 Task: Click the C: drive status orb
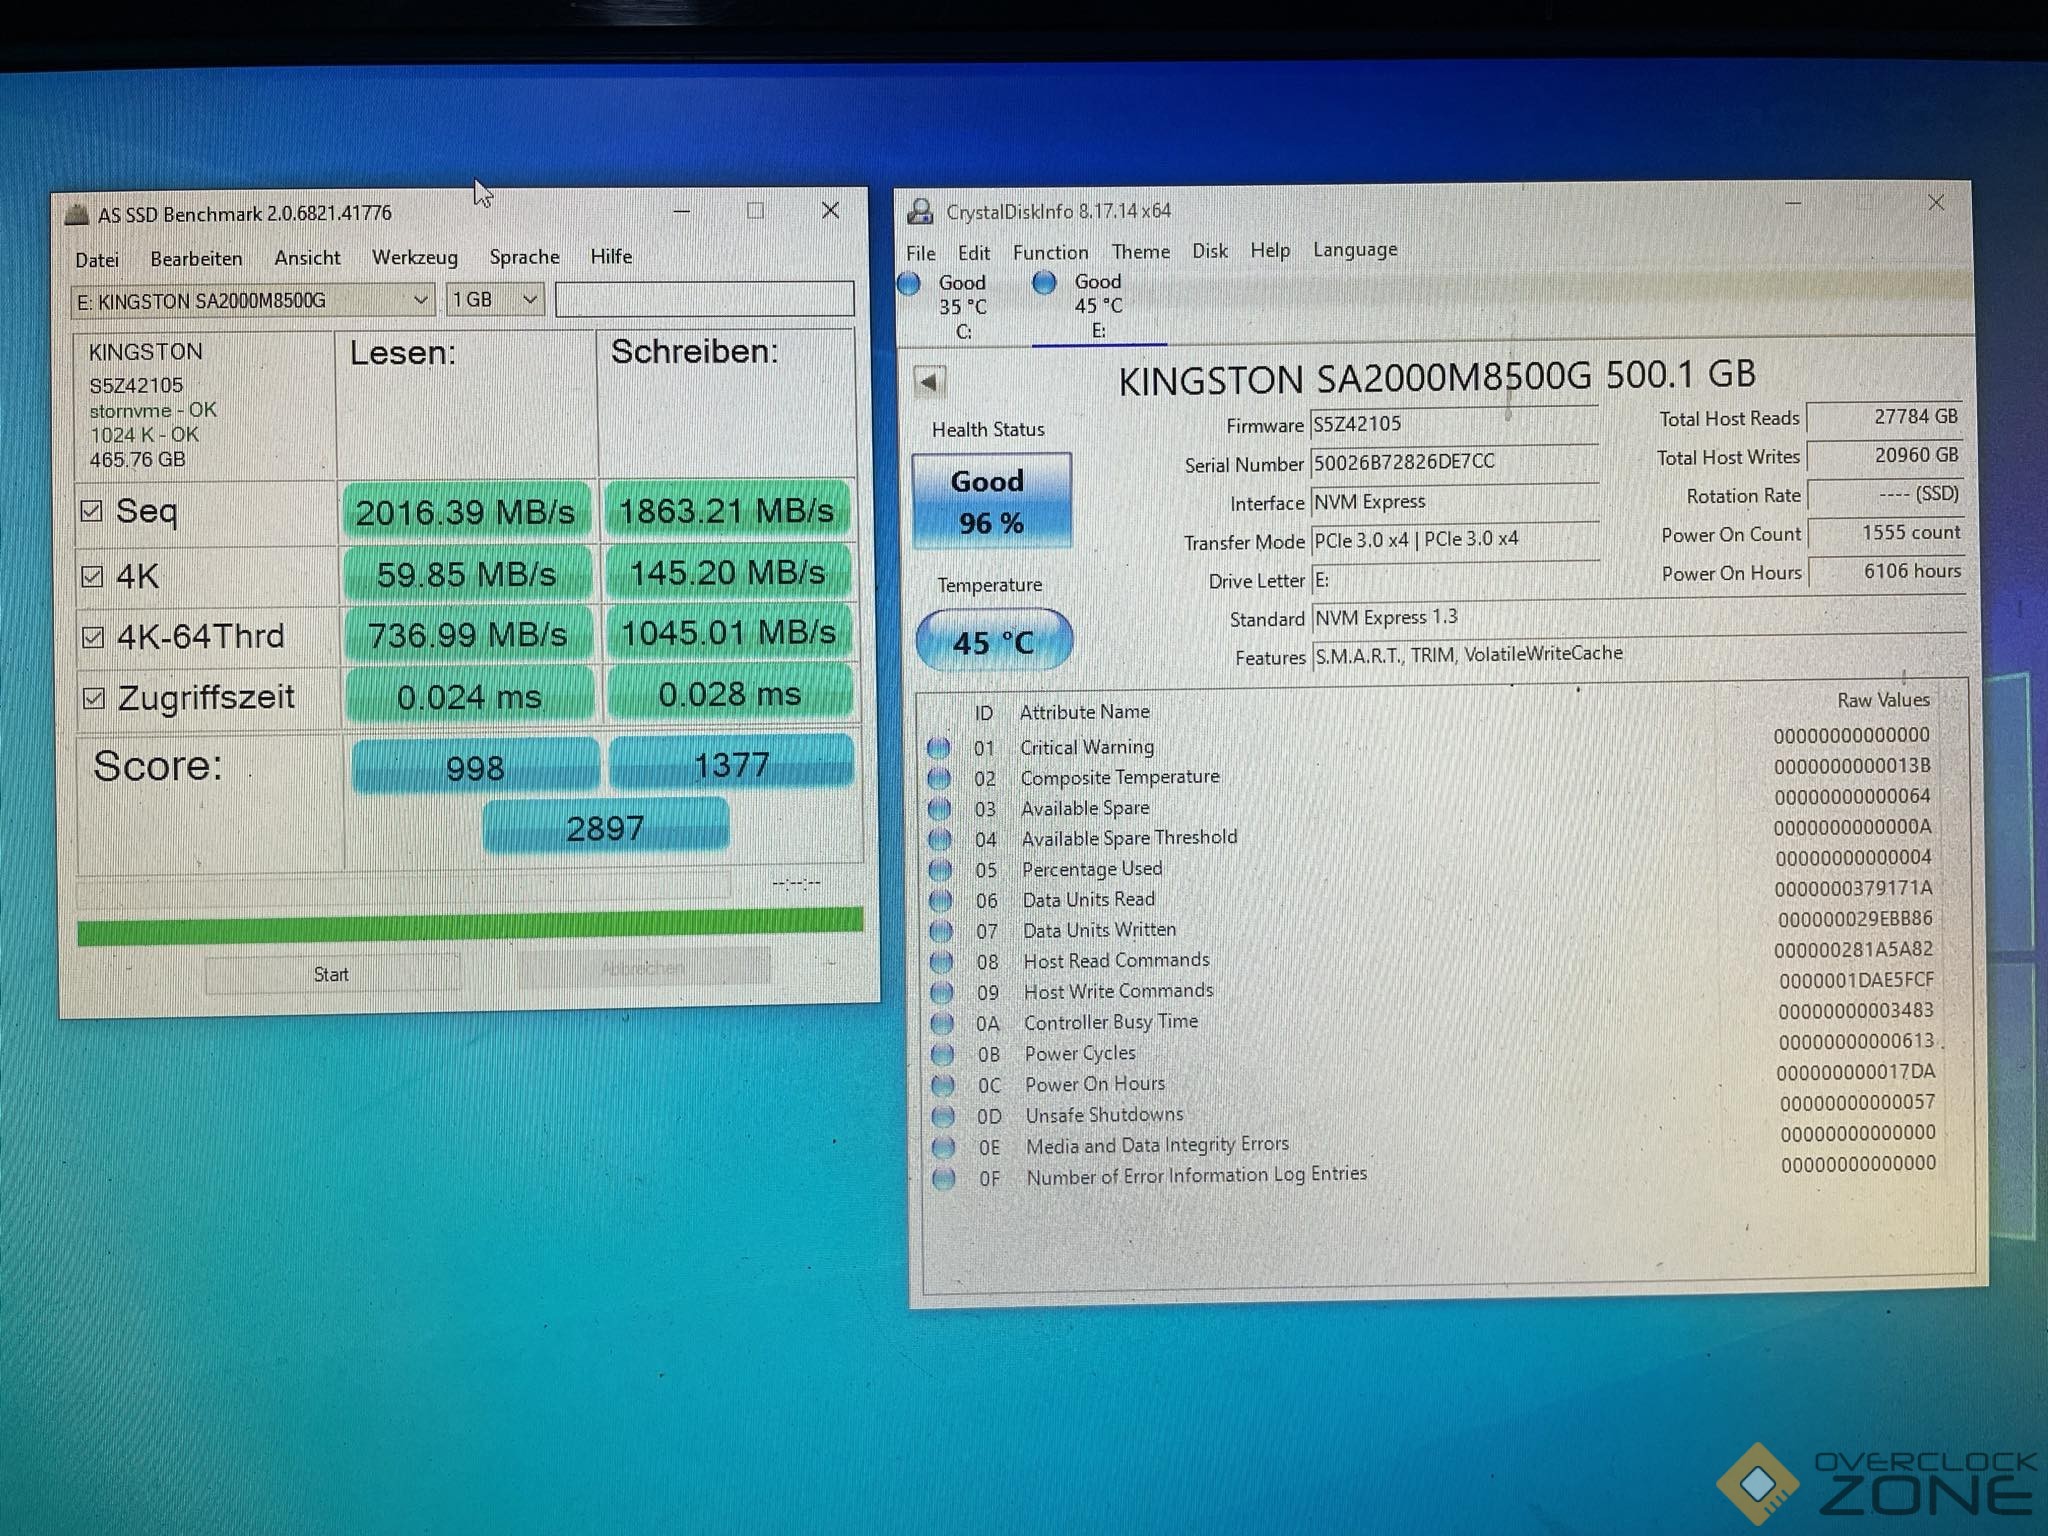pos(909,283)
